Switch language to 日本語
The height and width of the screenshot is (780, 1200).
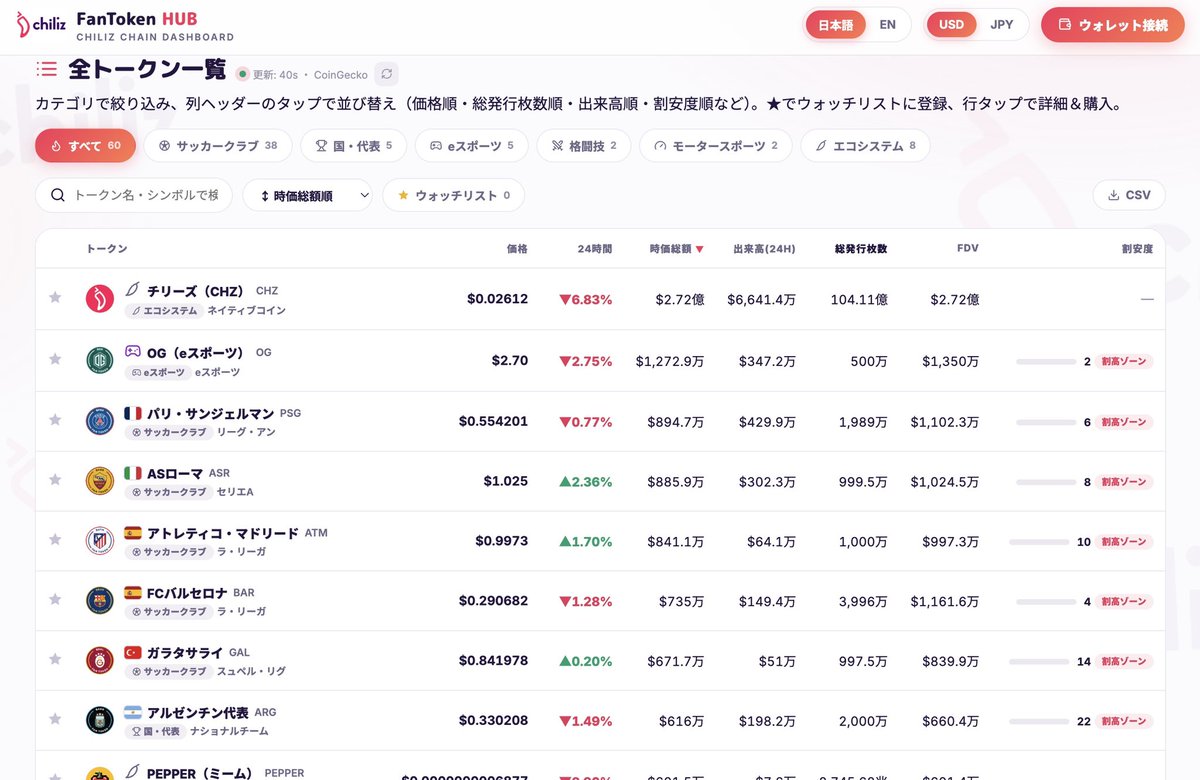835,25
